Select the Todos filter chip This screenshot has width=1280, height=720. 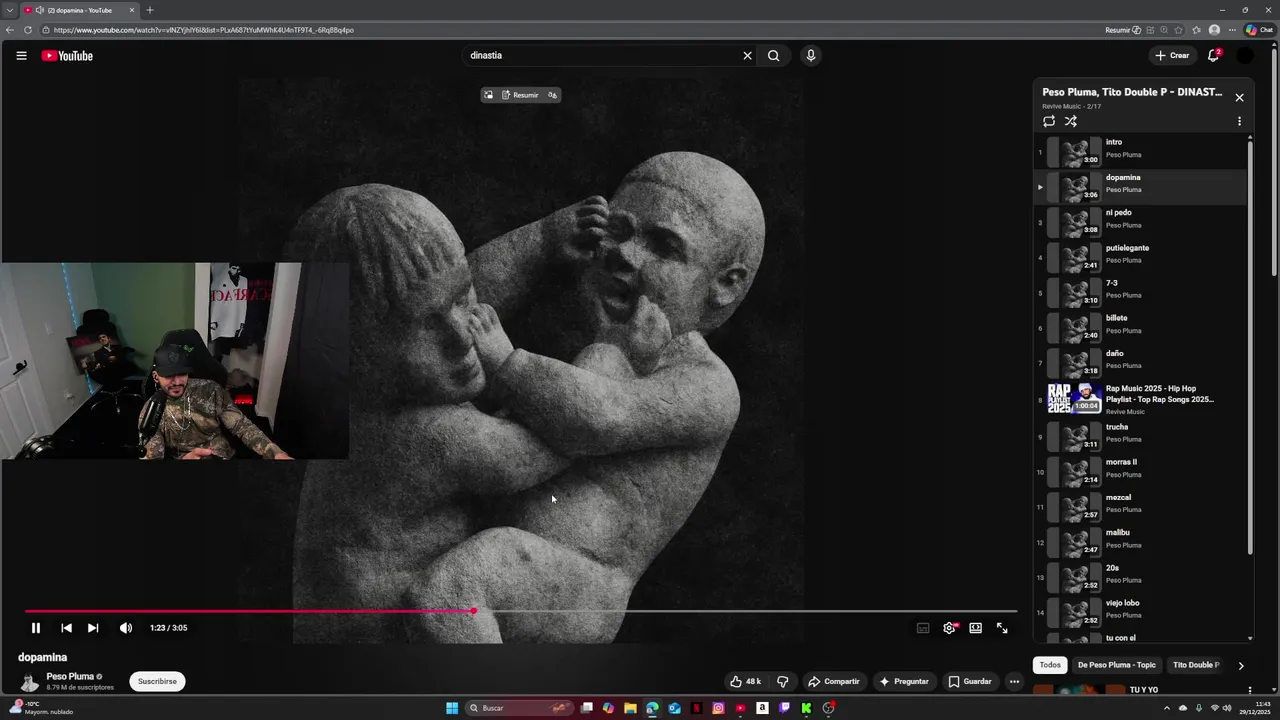(x=1050, y=665)
